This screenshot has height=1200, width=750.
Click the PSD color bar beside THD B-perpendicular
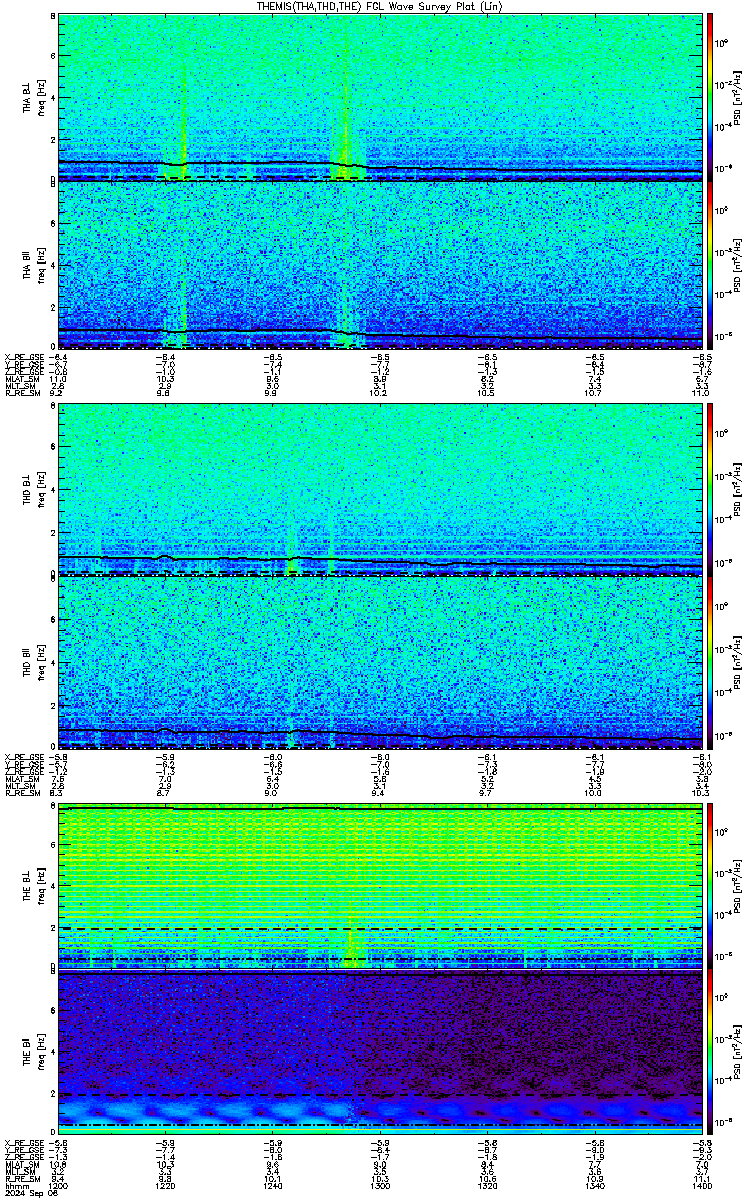(x=711, y=489)
